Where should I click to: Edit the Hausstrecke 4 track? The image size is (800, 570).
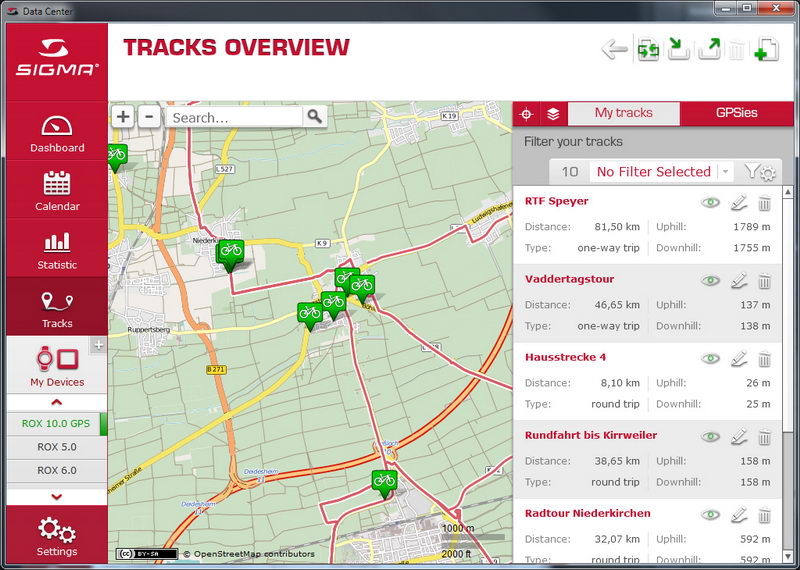tap(739, 359)
